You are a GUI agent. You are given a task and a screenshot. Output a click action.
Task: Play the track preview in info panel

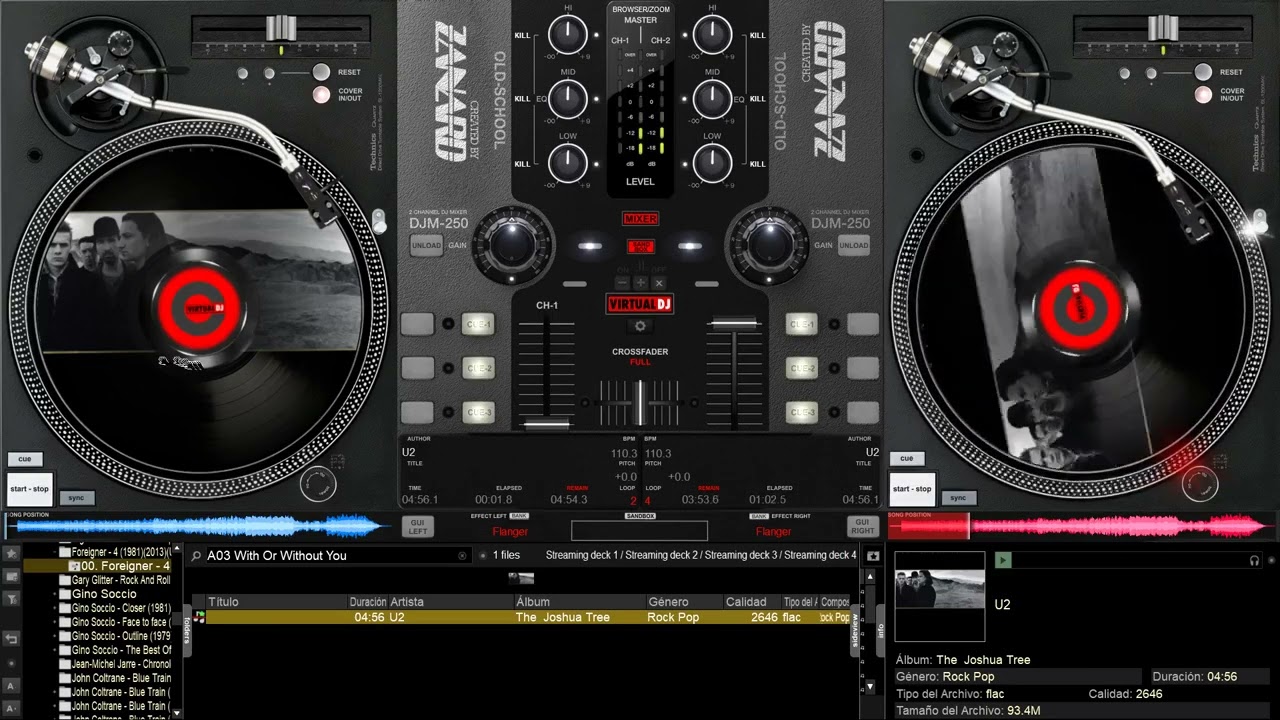[x=1003, y=561]
